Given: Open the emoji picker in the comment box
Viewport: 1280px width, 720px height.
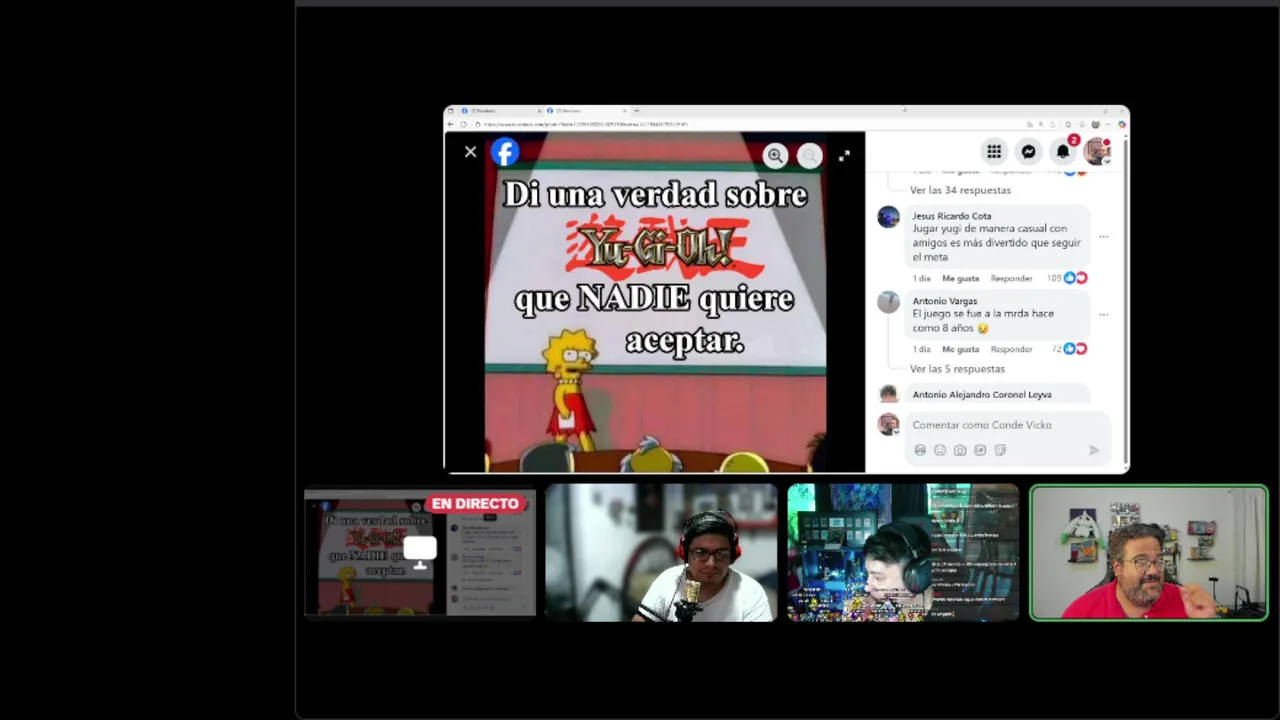Looking at the screenshot, I should point(940,450).
